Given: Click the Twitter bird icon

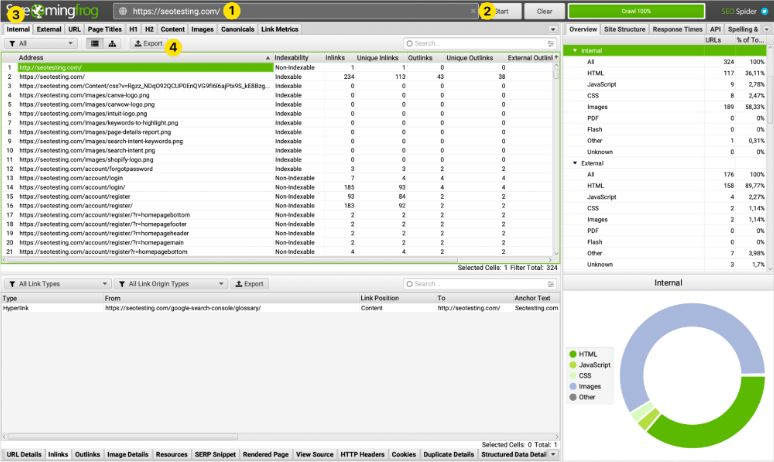Looking at the screenshot, I should (x=765, y=11).
